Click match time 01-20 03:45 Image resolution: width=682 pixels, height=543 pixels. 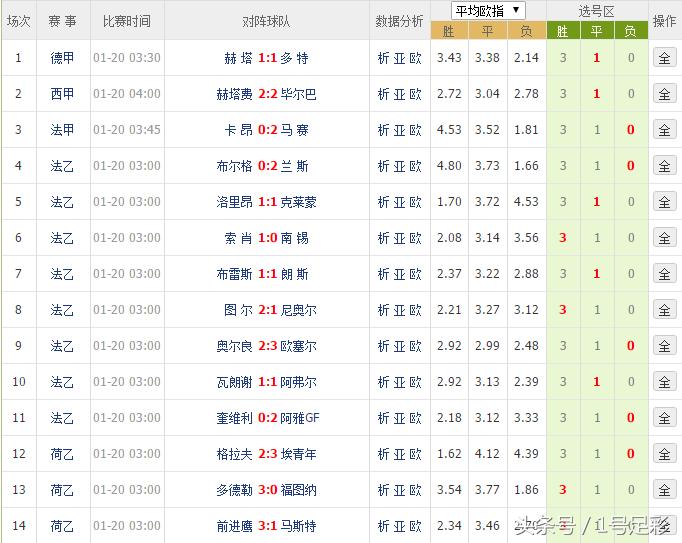point(127,130)
